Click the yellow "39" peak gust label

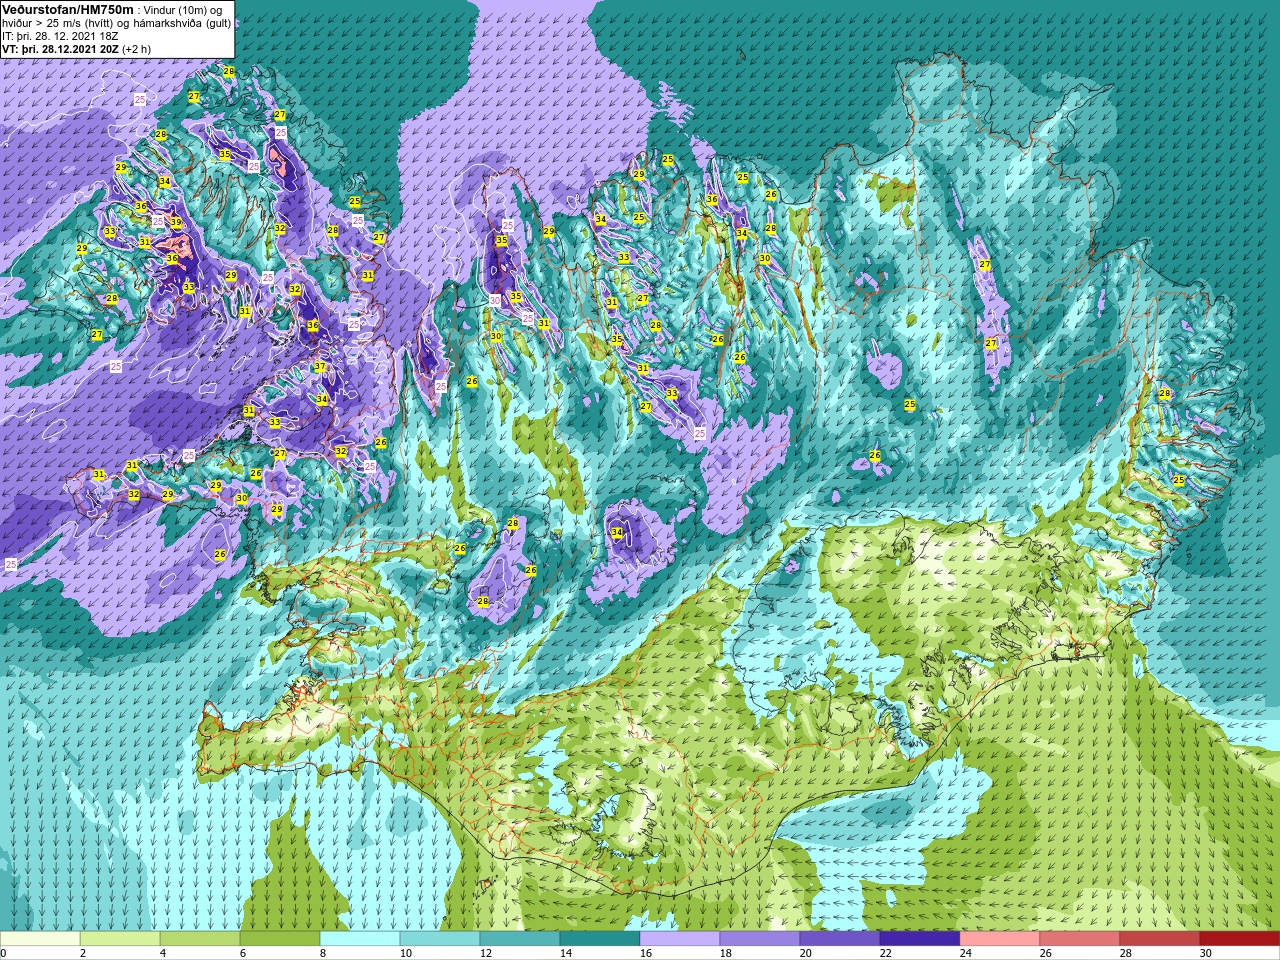[x=176, y=223]
